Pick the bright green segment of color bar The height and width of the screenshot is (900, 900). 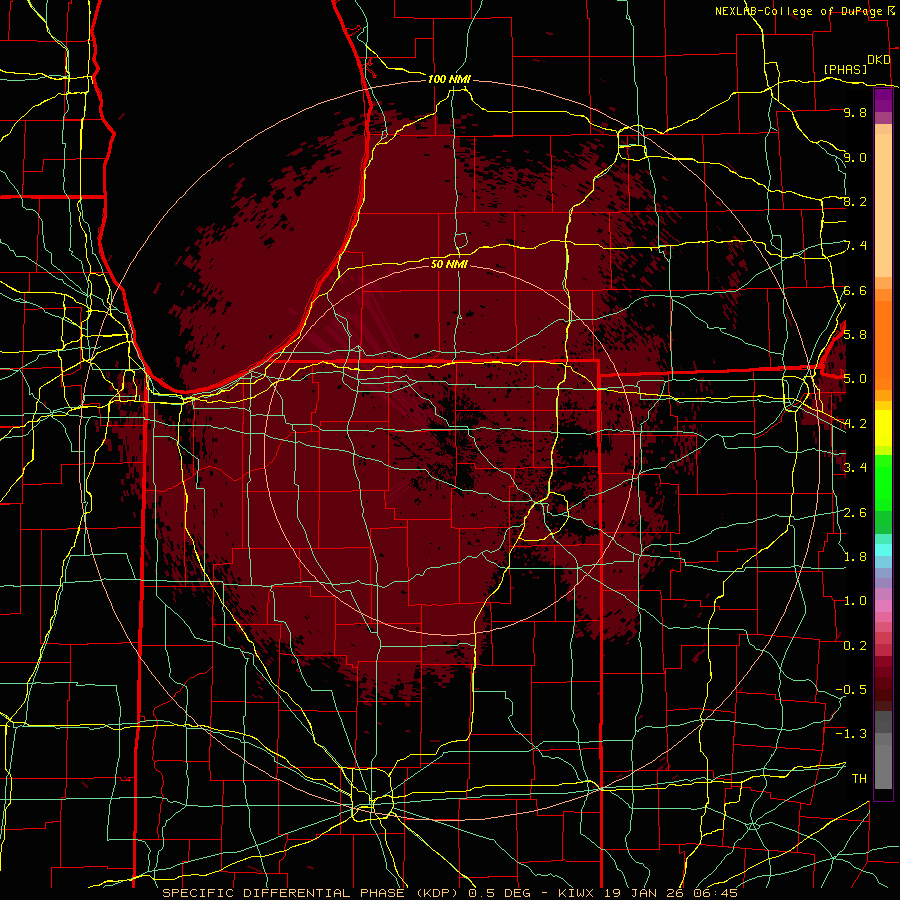883,482
